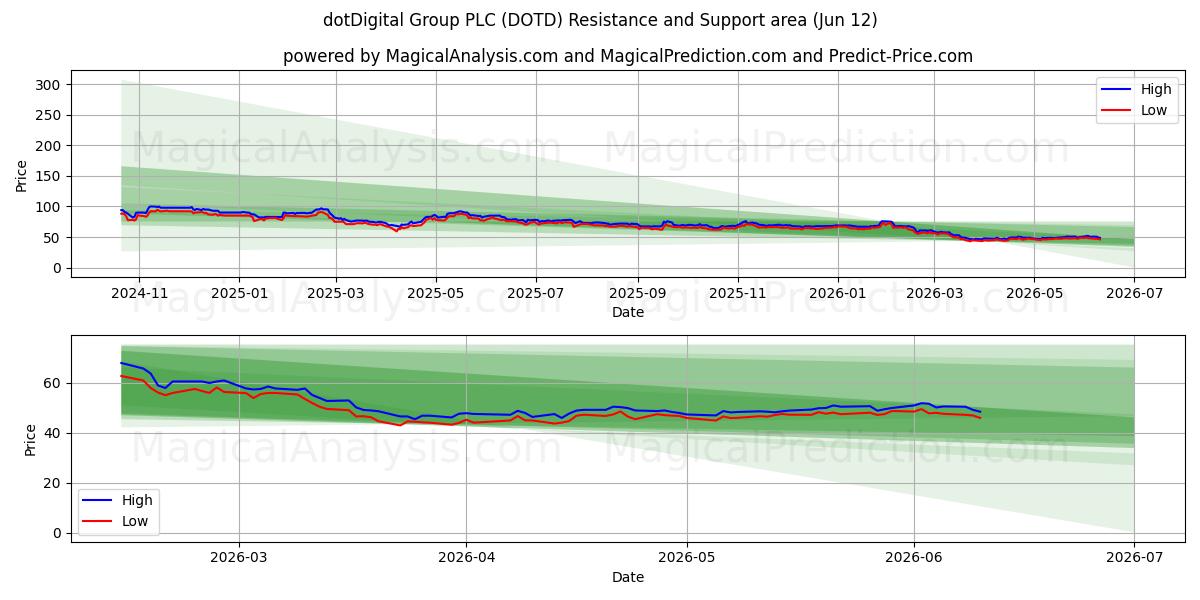Click the 2025-11 tick label on top chart
Image resolution: width=1200 pixels, height=600 pixels.
point(738,292)
